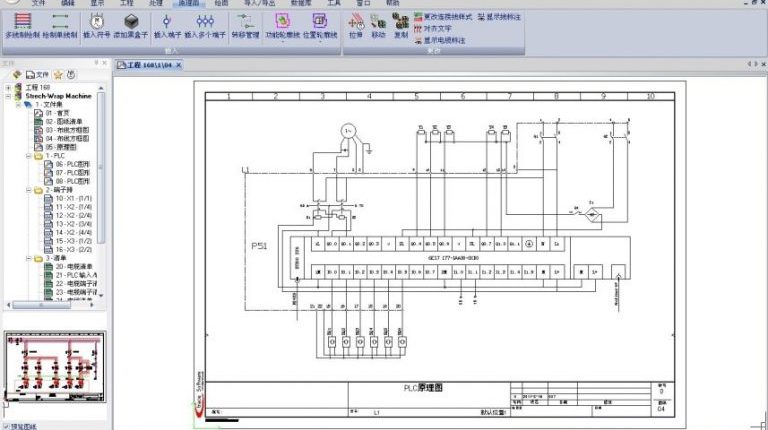This screenshot has width=768, height=430.
Task: Open the 帮助 menu
Action: pos(392,3)
